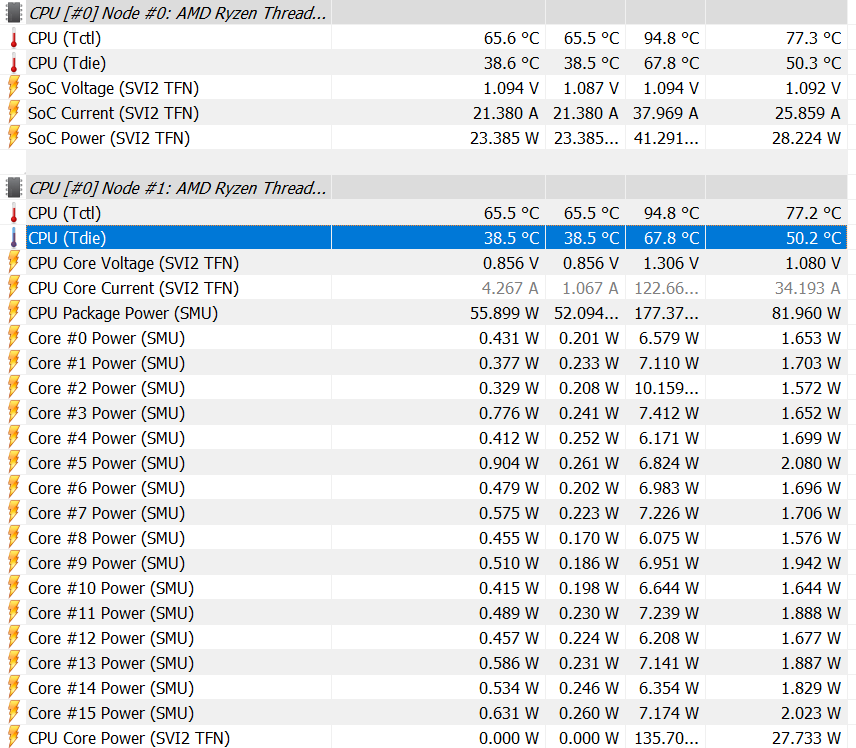
Task: Click the lightning icon next to SoC Power
Action: click(14, 138)
